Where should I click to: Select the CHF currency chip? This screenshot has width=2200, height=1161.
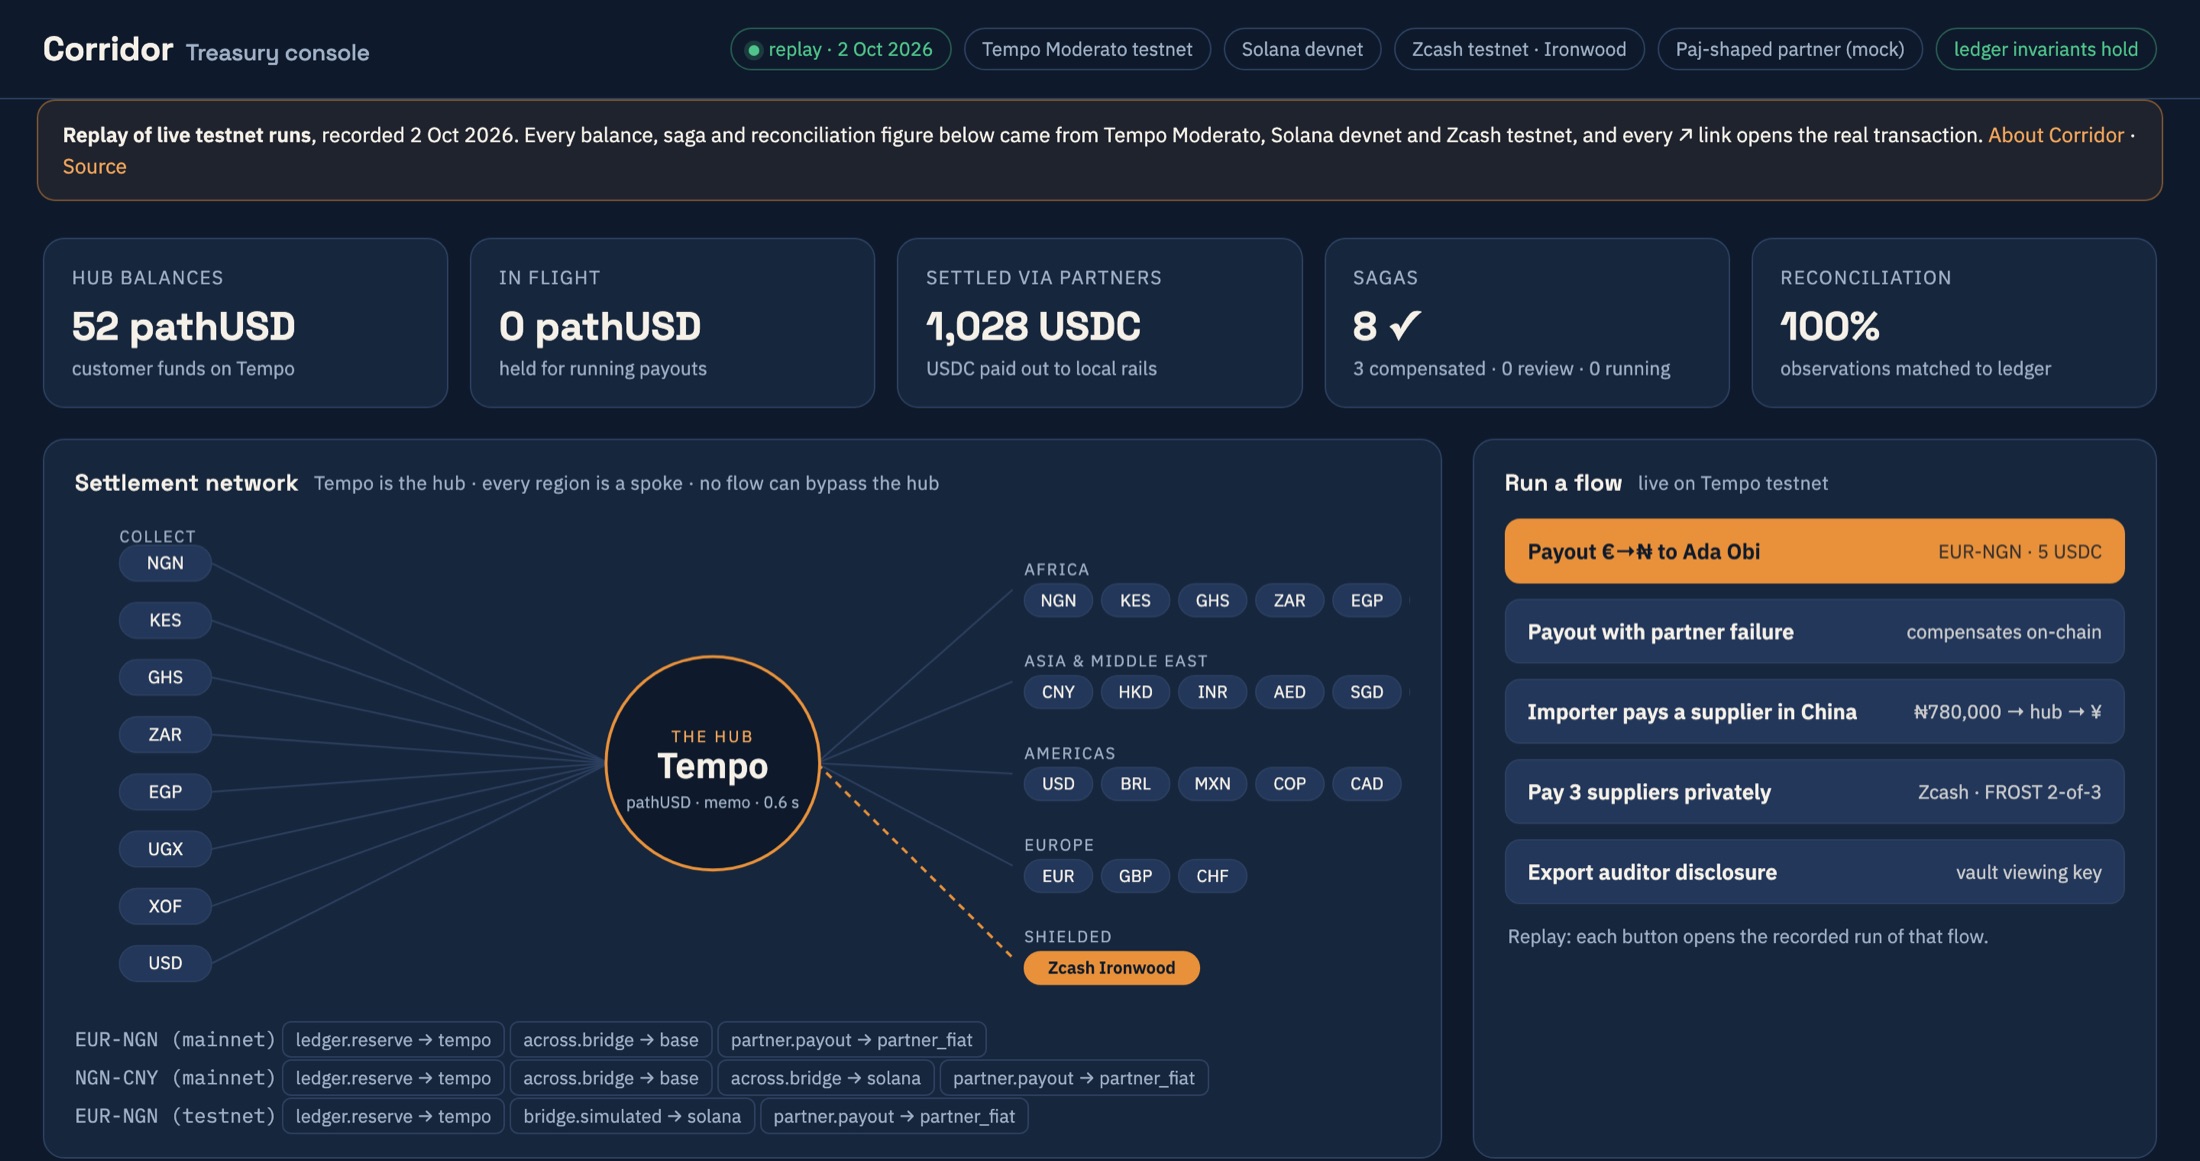pyautogui.click(x=1212, y=876)
